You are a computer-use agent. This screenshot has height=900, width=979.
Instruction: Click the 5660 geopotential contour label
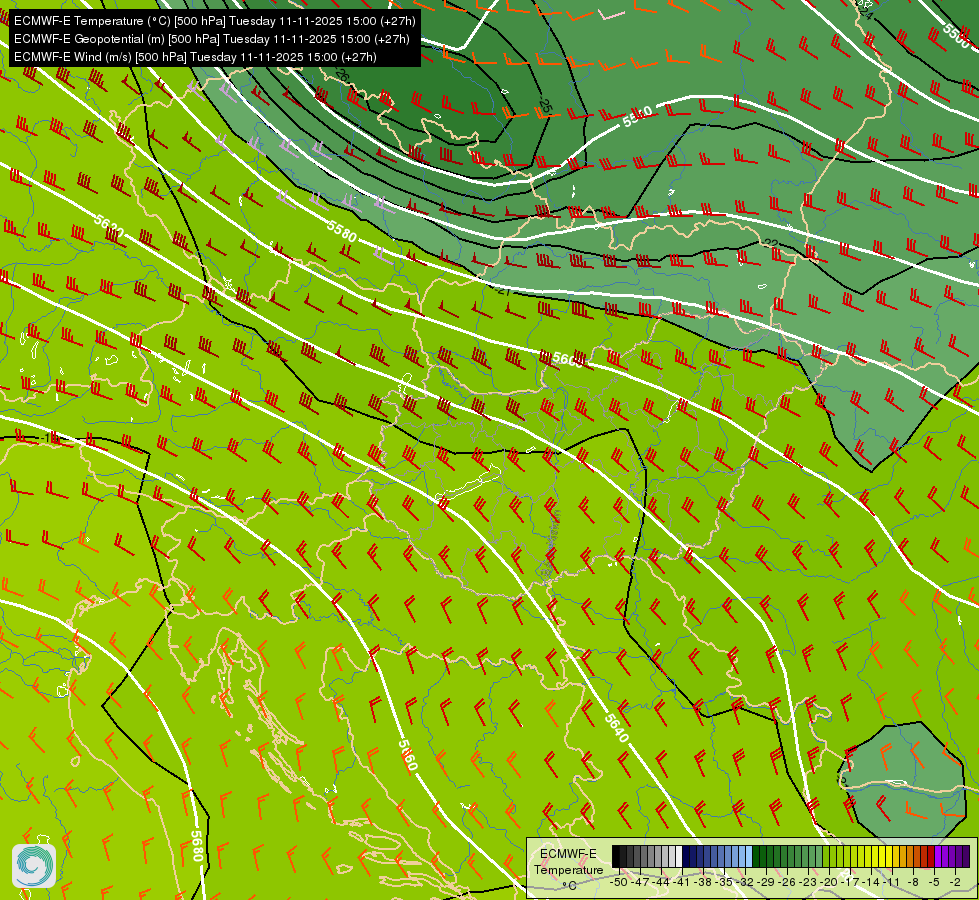407,754
